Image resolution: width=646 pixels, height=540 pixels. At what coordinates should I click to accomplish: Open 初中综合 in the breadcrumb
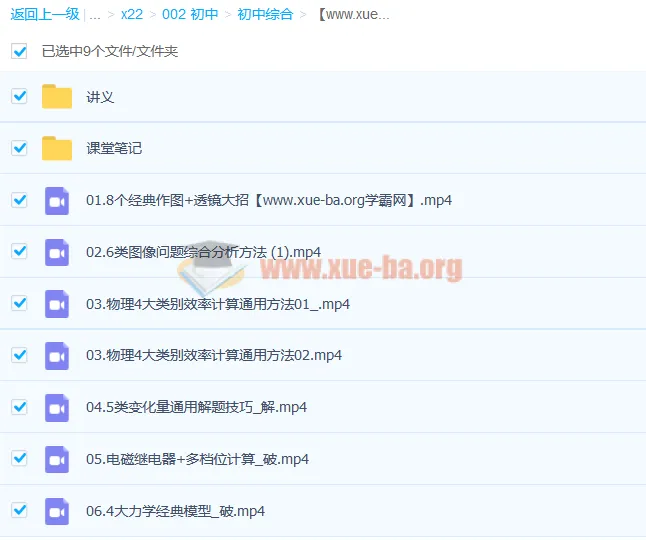point(265,15)
